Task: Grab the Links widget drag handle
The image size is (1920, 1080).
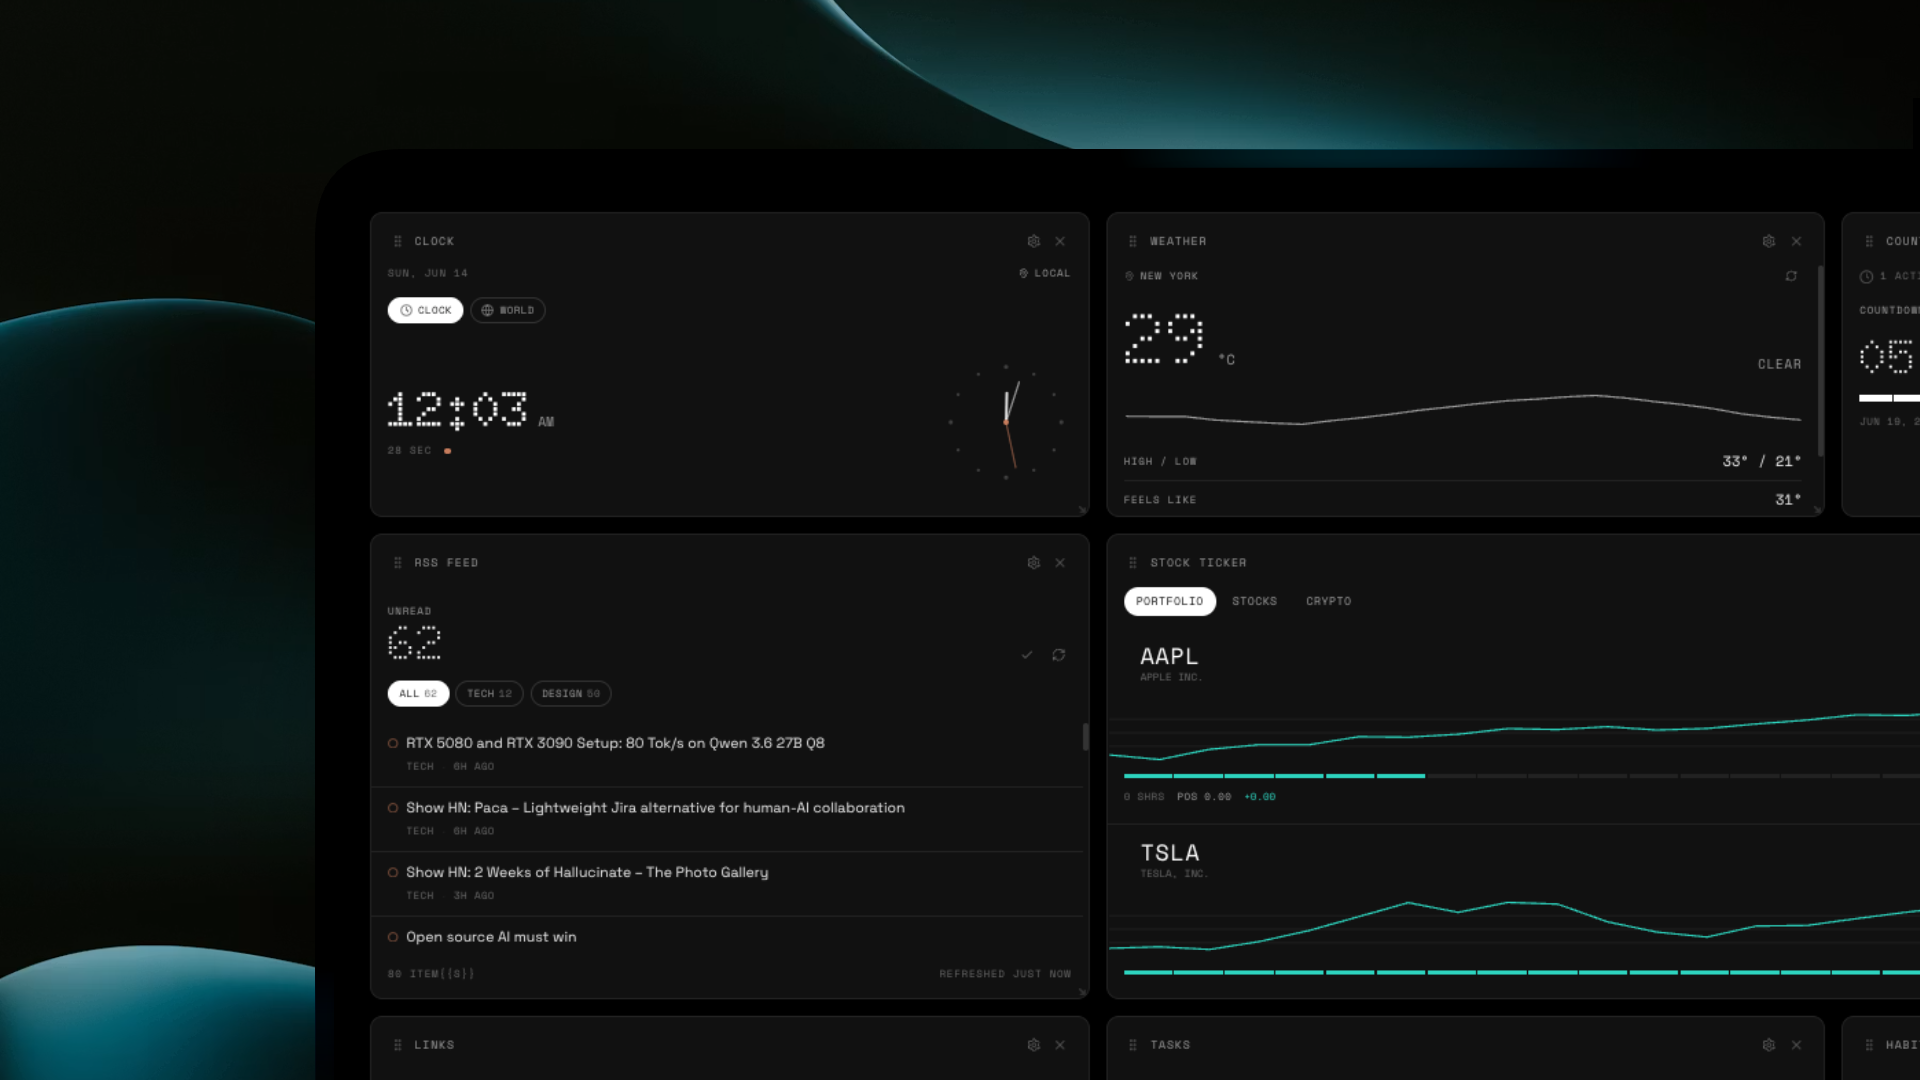Action: pyautogui.click(x=398, y=1045)
